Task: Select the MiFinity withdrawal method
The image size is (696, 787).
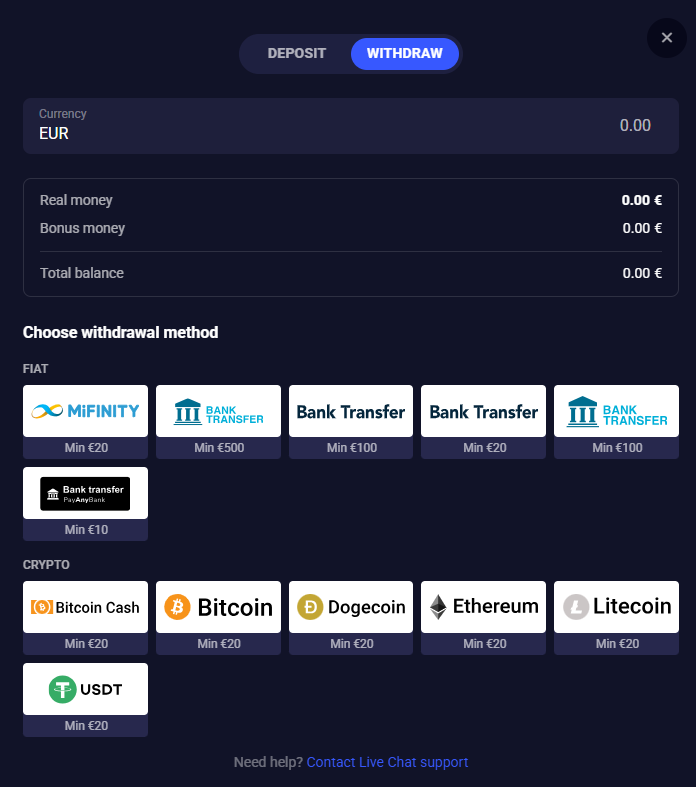Action: [x=85, y=411]
